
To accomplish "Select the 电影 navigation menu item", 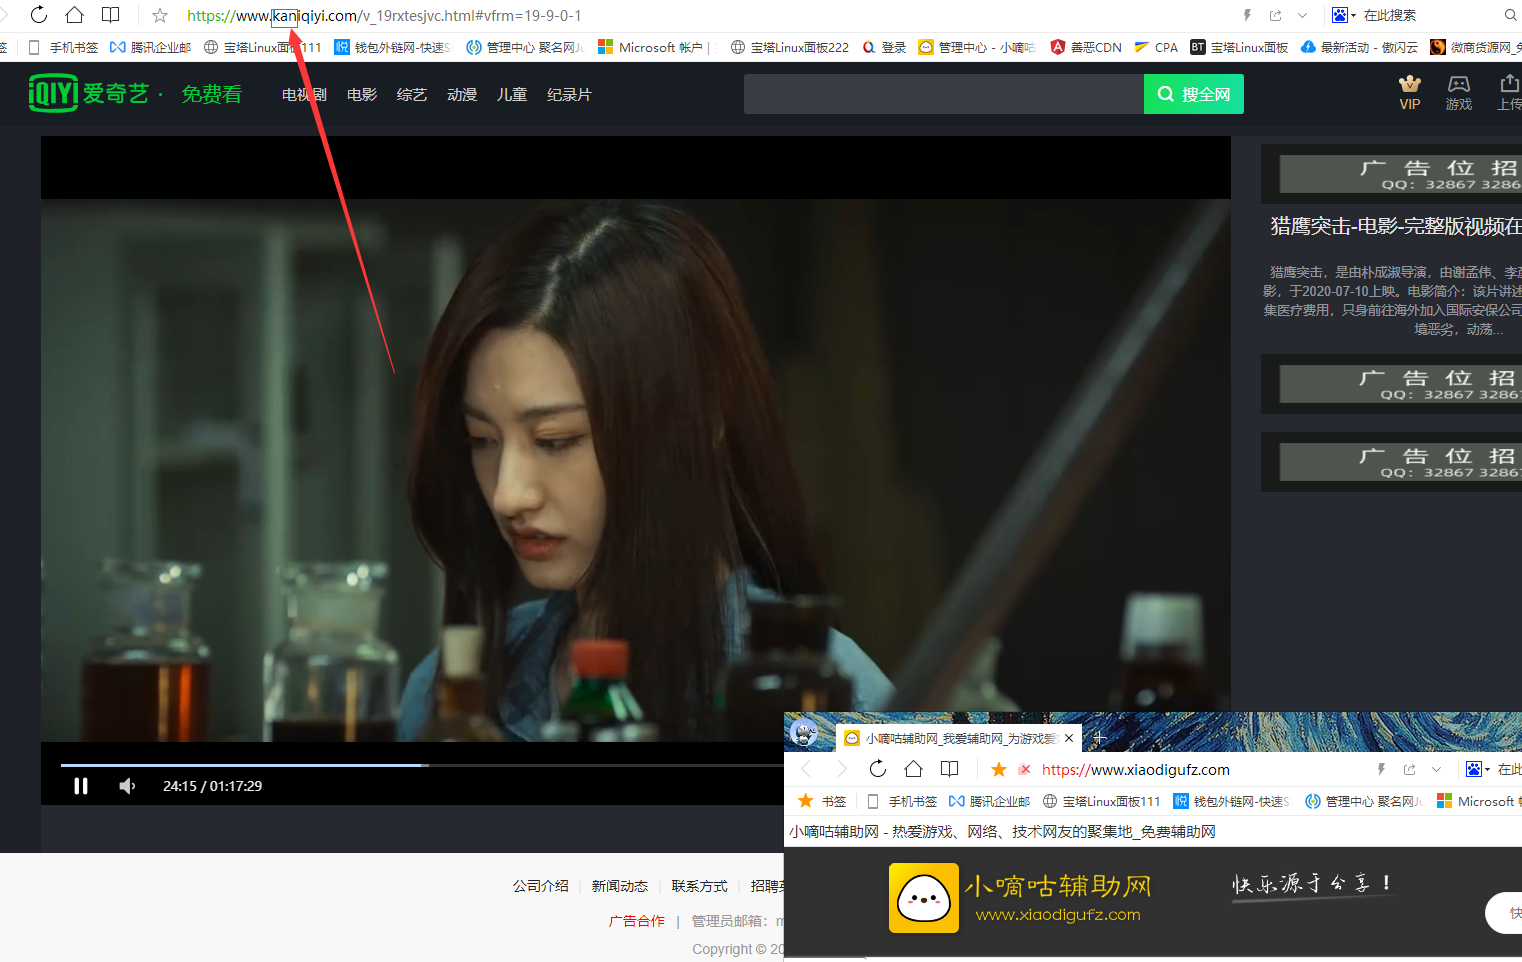I will (361, 94).
